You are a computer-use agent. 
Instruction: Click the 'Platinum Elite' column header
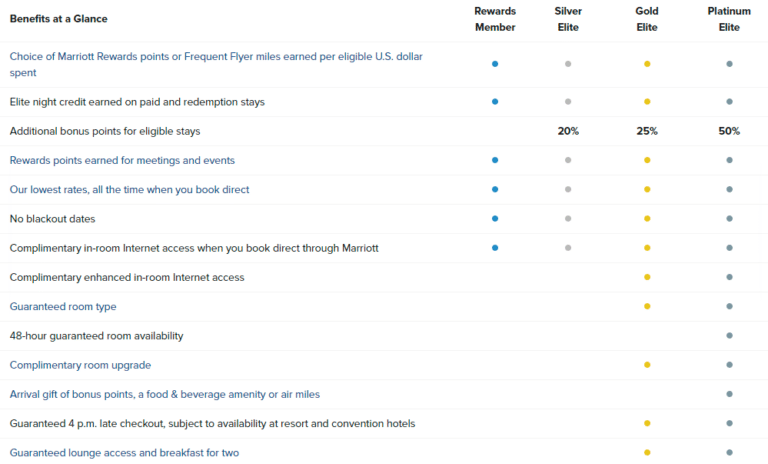coord(730,18)
